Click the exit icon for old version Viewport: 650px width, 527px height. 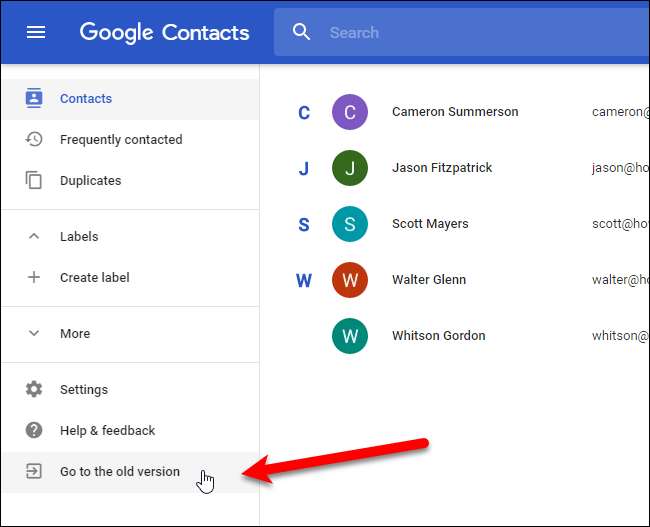pyautogui.click(x=34, y=471)
